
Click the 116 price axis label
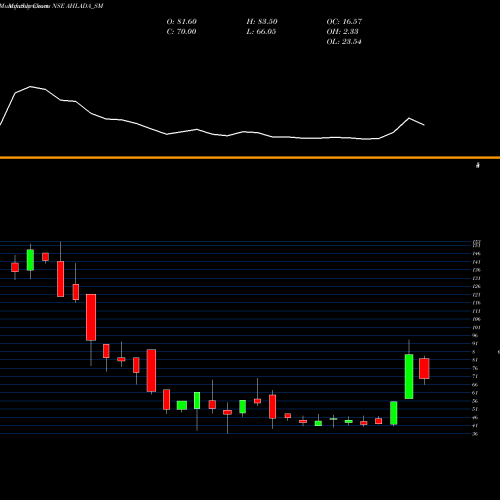pyautogui.click(x=476, y=303)
